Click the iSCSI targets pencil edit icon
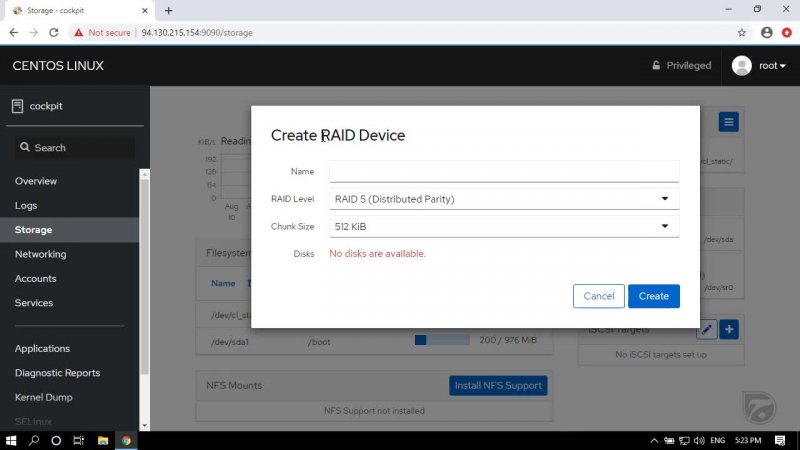 pos(706,329)
